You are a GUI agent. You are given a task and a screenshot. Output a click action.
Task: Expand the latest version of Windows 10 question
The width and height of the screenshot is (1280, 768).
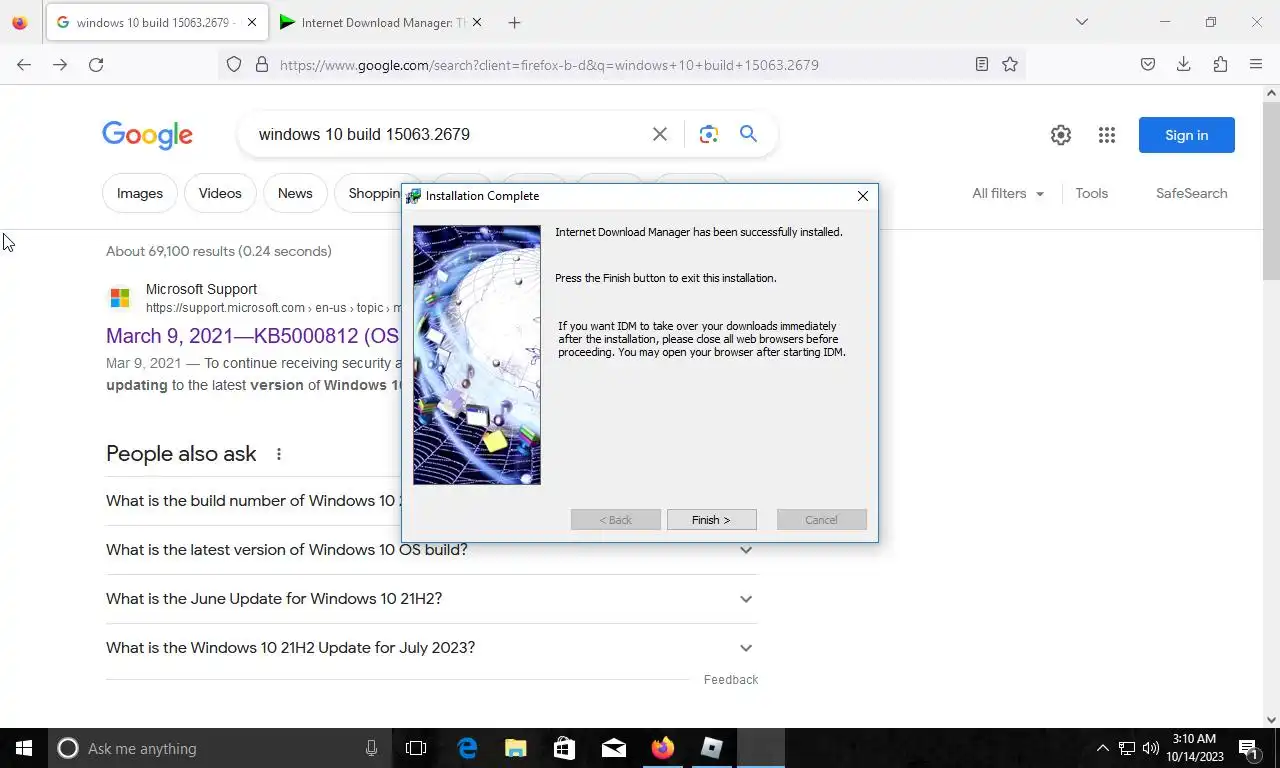coord(431,550)
